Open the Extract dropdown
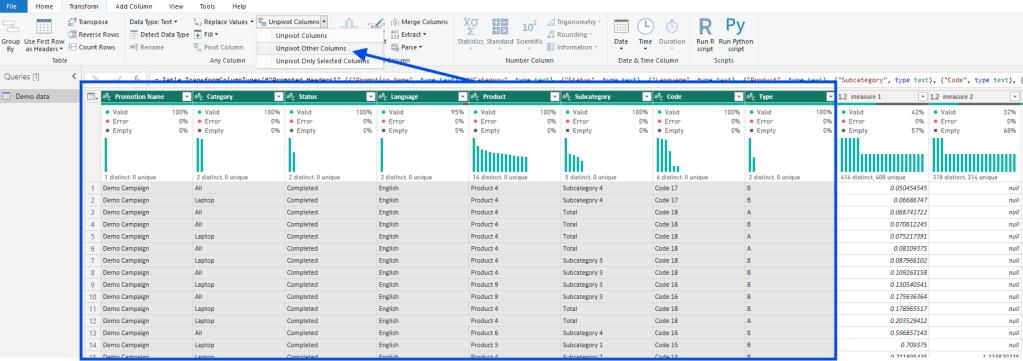 [x=408, y=35]
